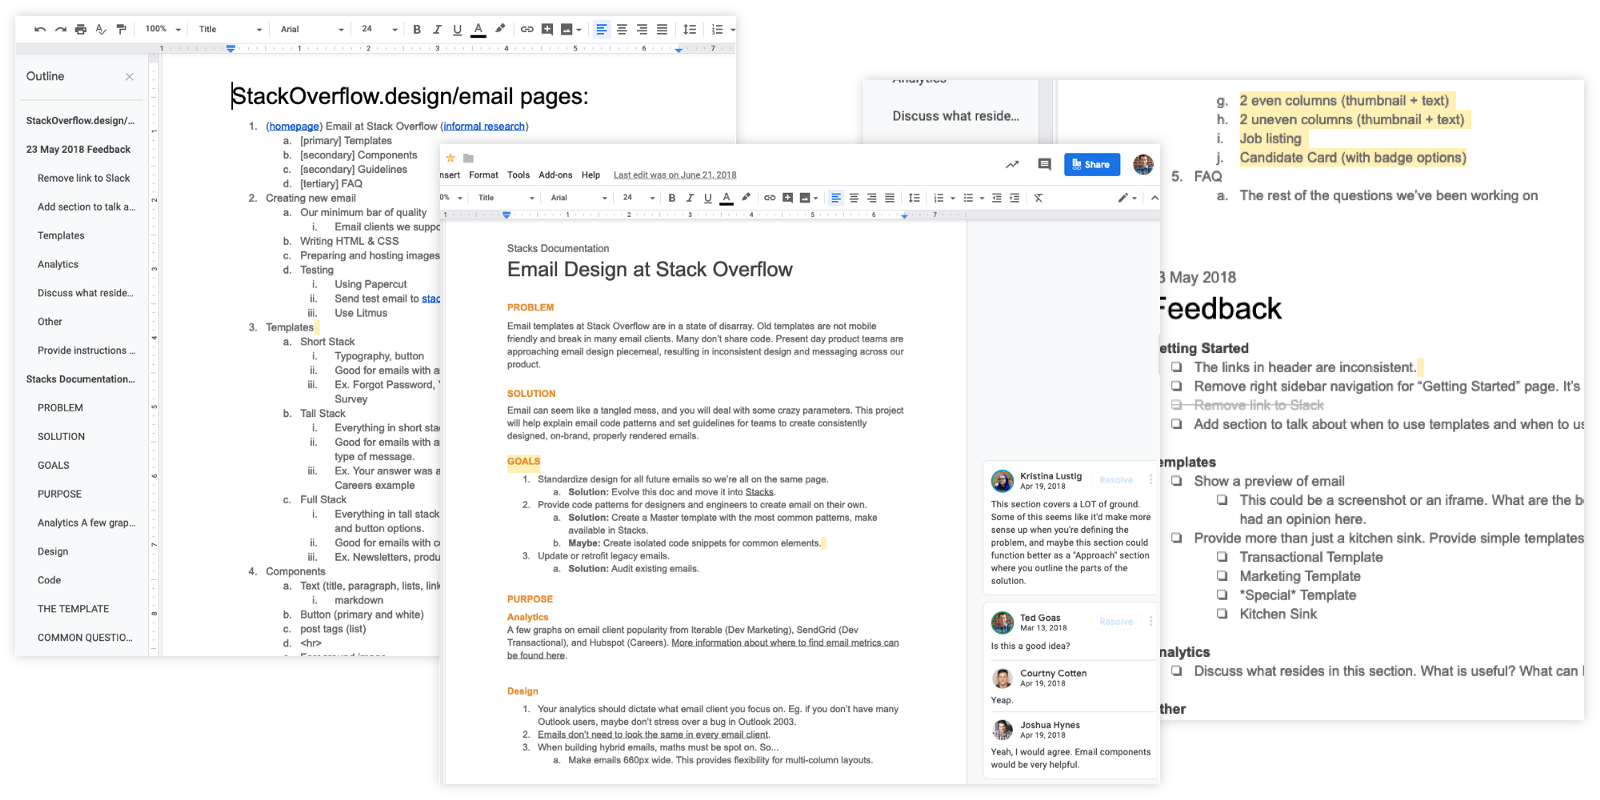Select paint format tool in left document

point(121,29)
